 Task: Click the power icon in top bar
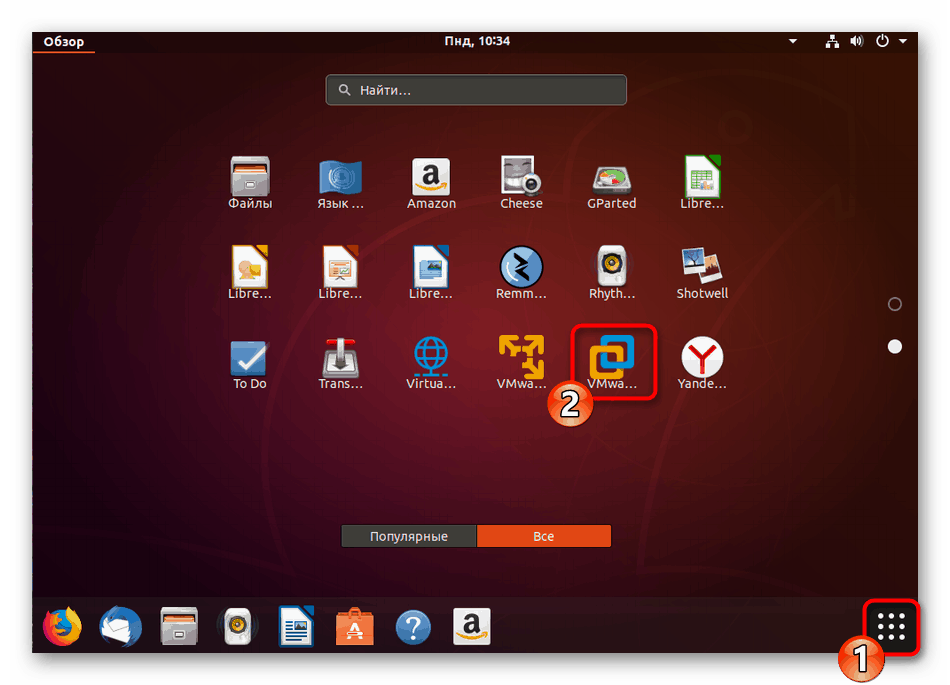[x=882, y=41]
